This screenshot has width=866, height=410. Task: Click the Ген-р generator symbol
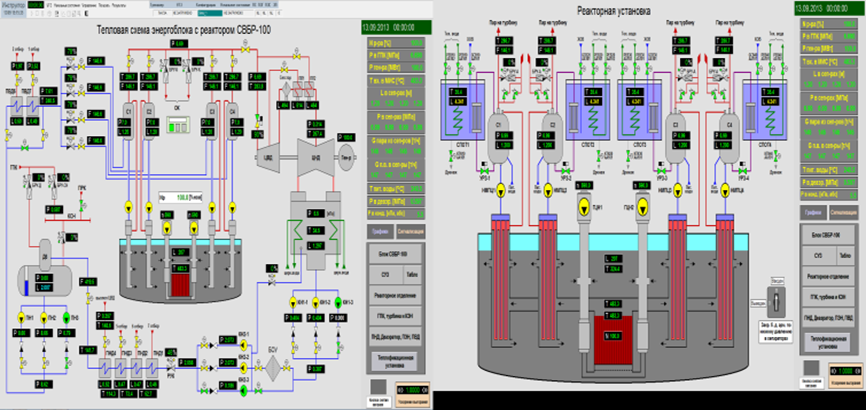[x=348, y=151]
